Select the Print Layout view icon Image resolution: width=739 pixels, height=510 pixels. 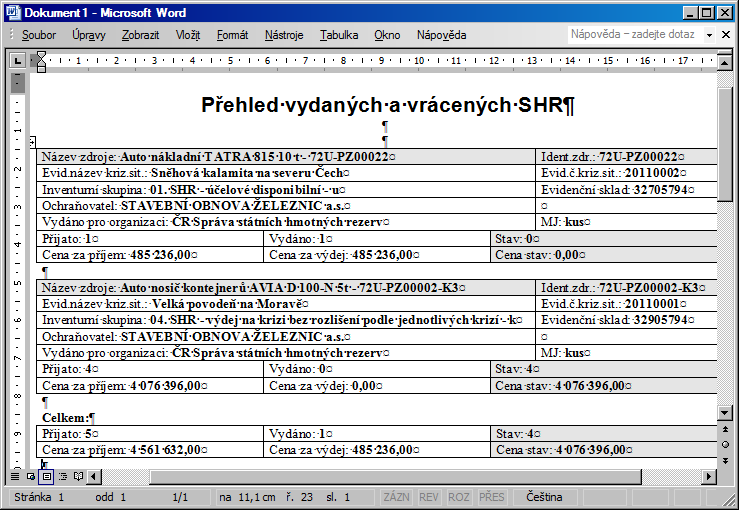click(x=47, y=477)
